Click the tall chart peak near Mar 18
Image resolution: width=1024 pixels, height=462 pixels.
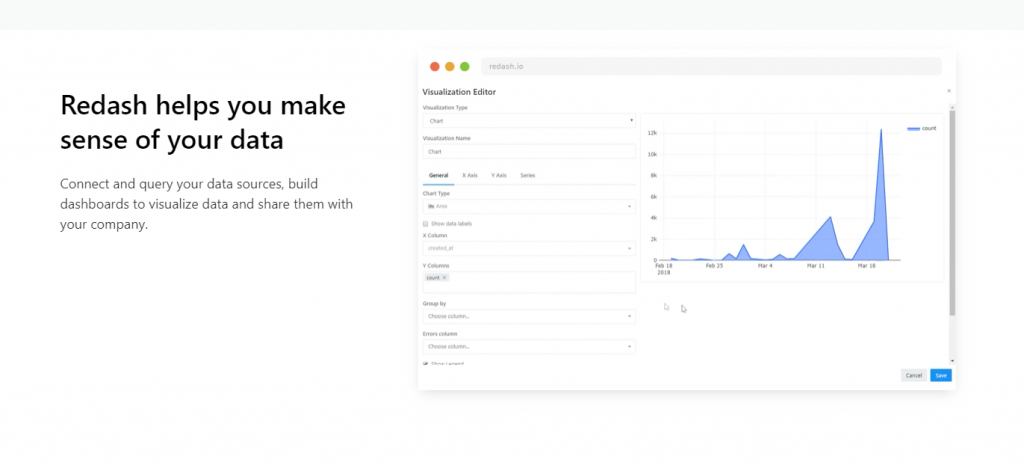click(881, 130)
